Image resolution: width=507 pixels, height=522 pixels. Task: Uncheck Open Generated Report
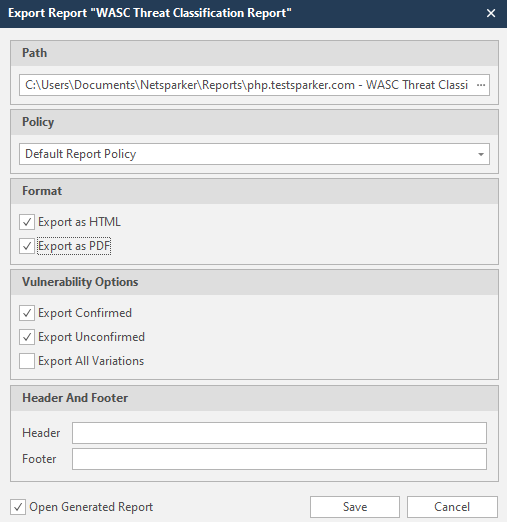pos(18,507)
